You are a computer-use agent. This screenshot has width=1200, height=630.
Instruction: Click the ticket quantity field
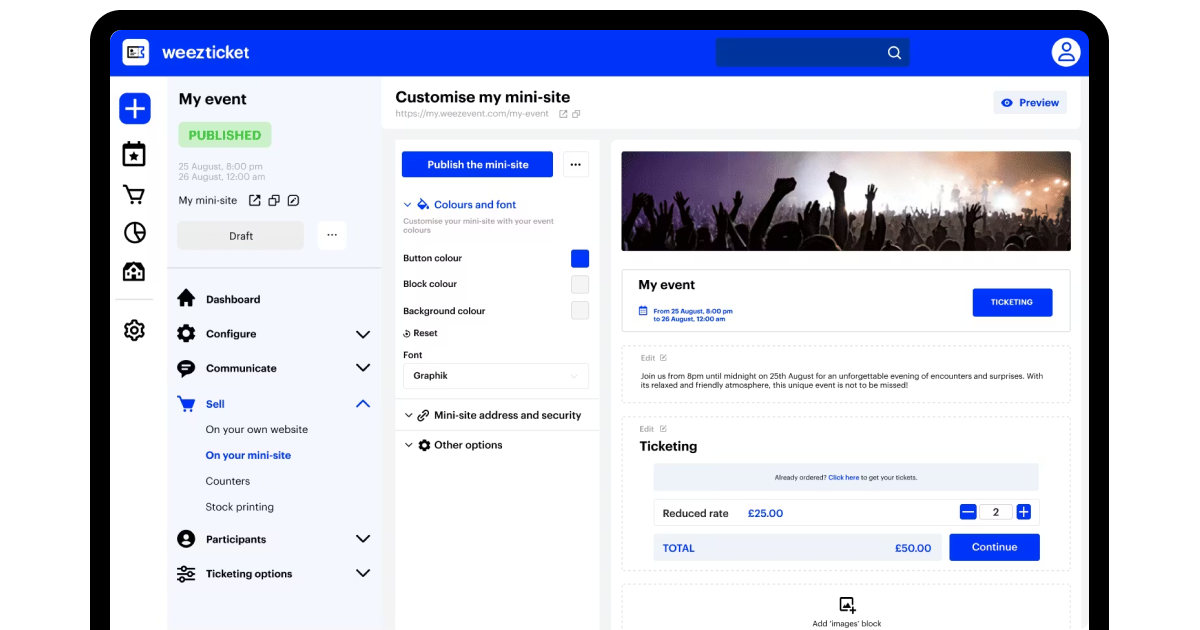click(x=996, y=512)
